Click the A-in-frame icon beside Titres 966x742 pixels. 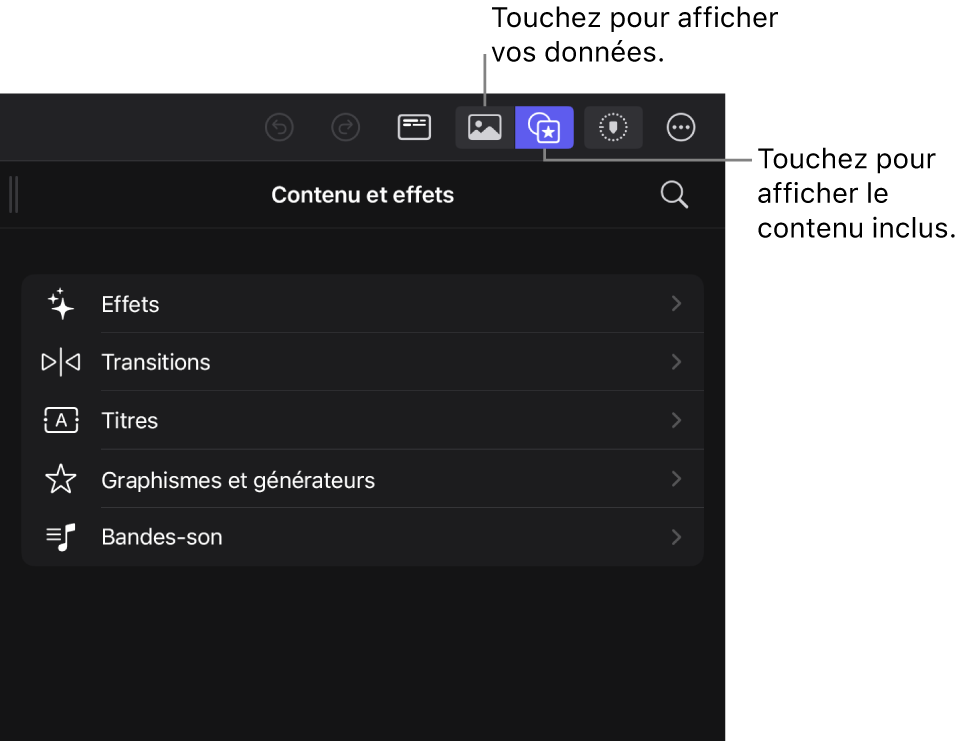coord(60,420)
